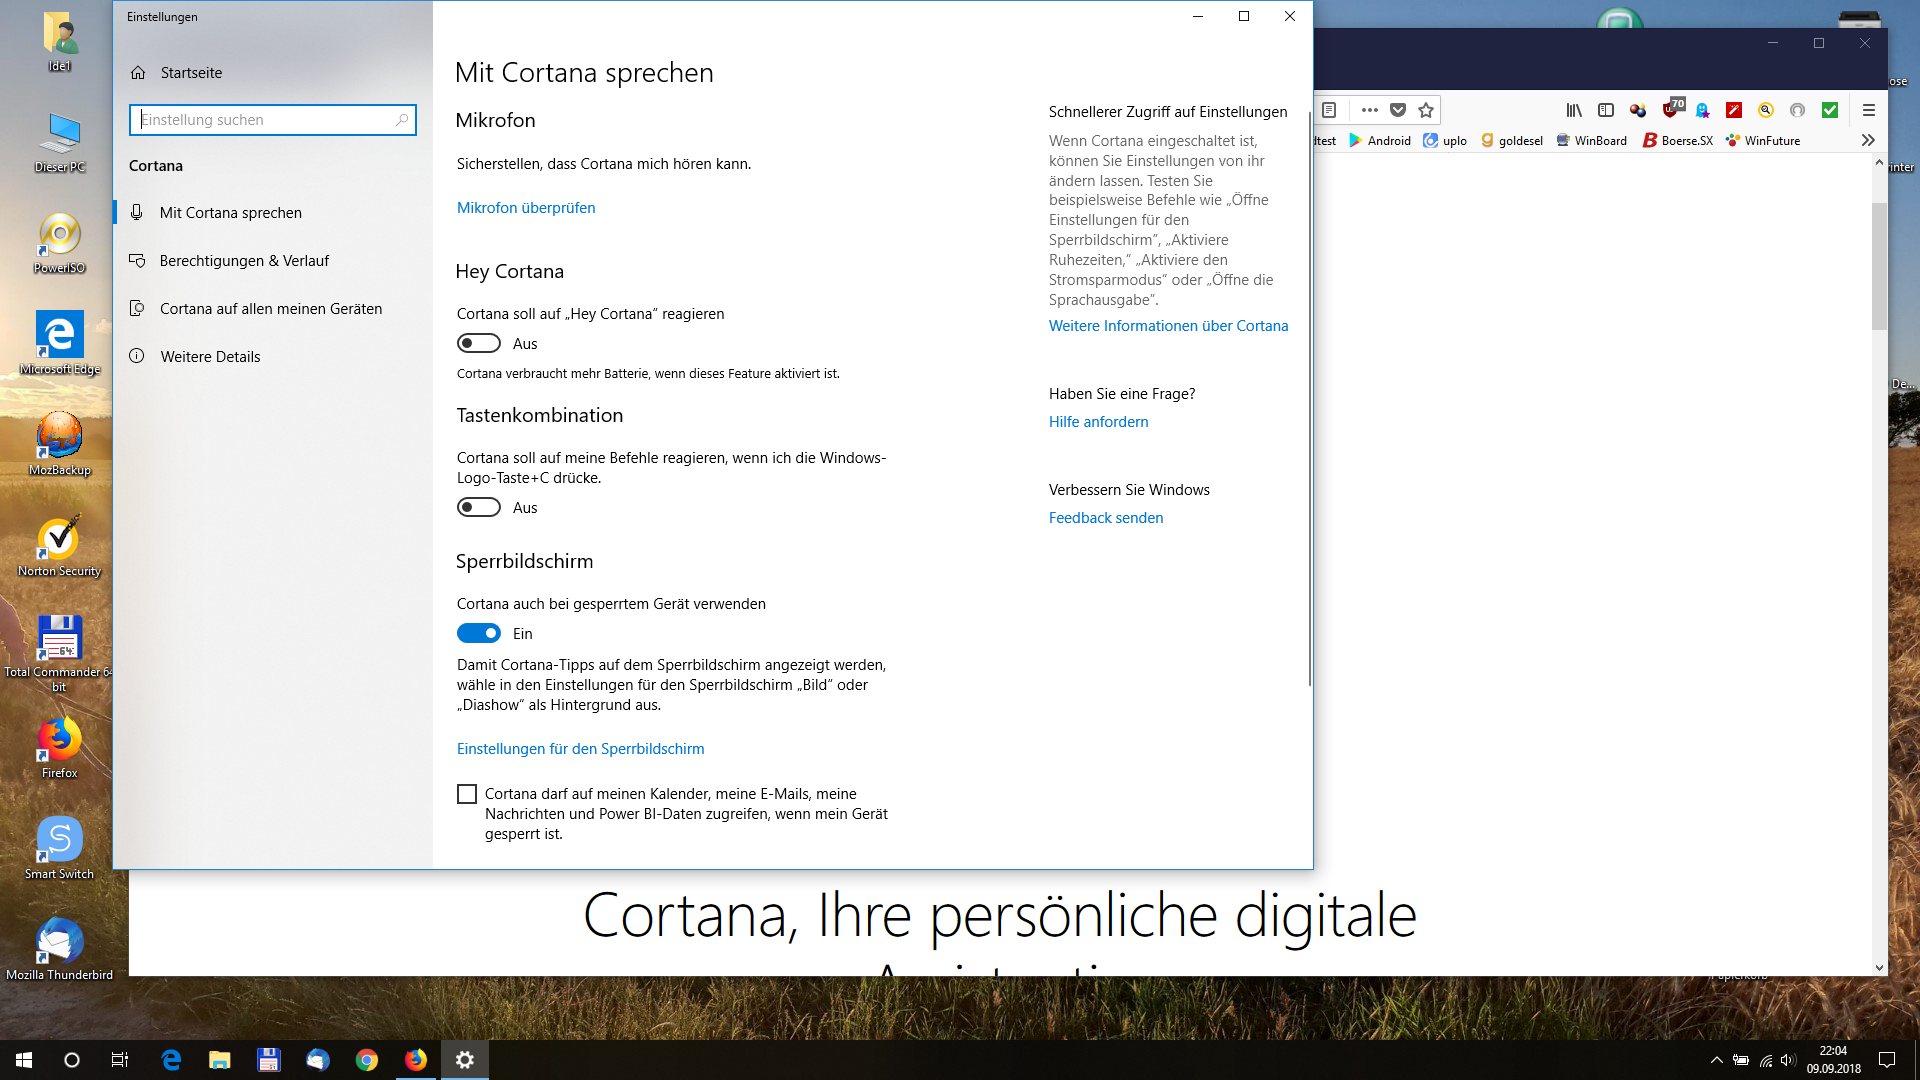
Task: Click Chrome icon in the taskbar
Action: (x=367, y=1060)
